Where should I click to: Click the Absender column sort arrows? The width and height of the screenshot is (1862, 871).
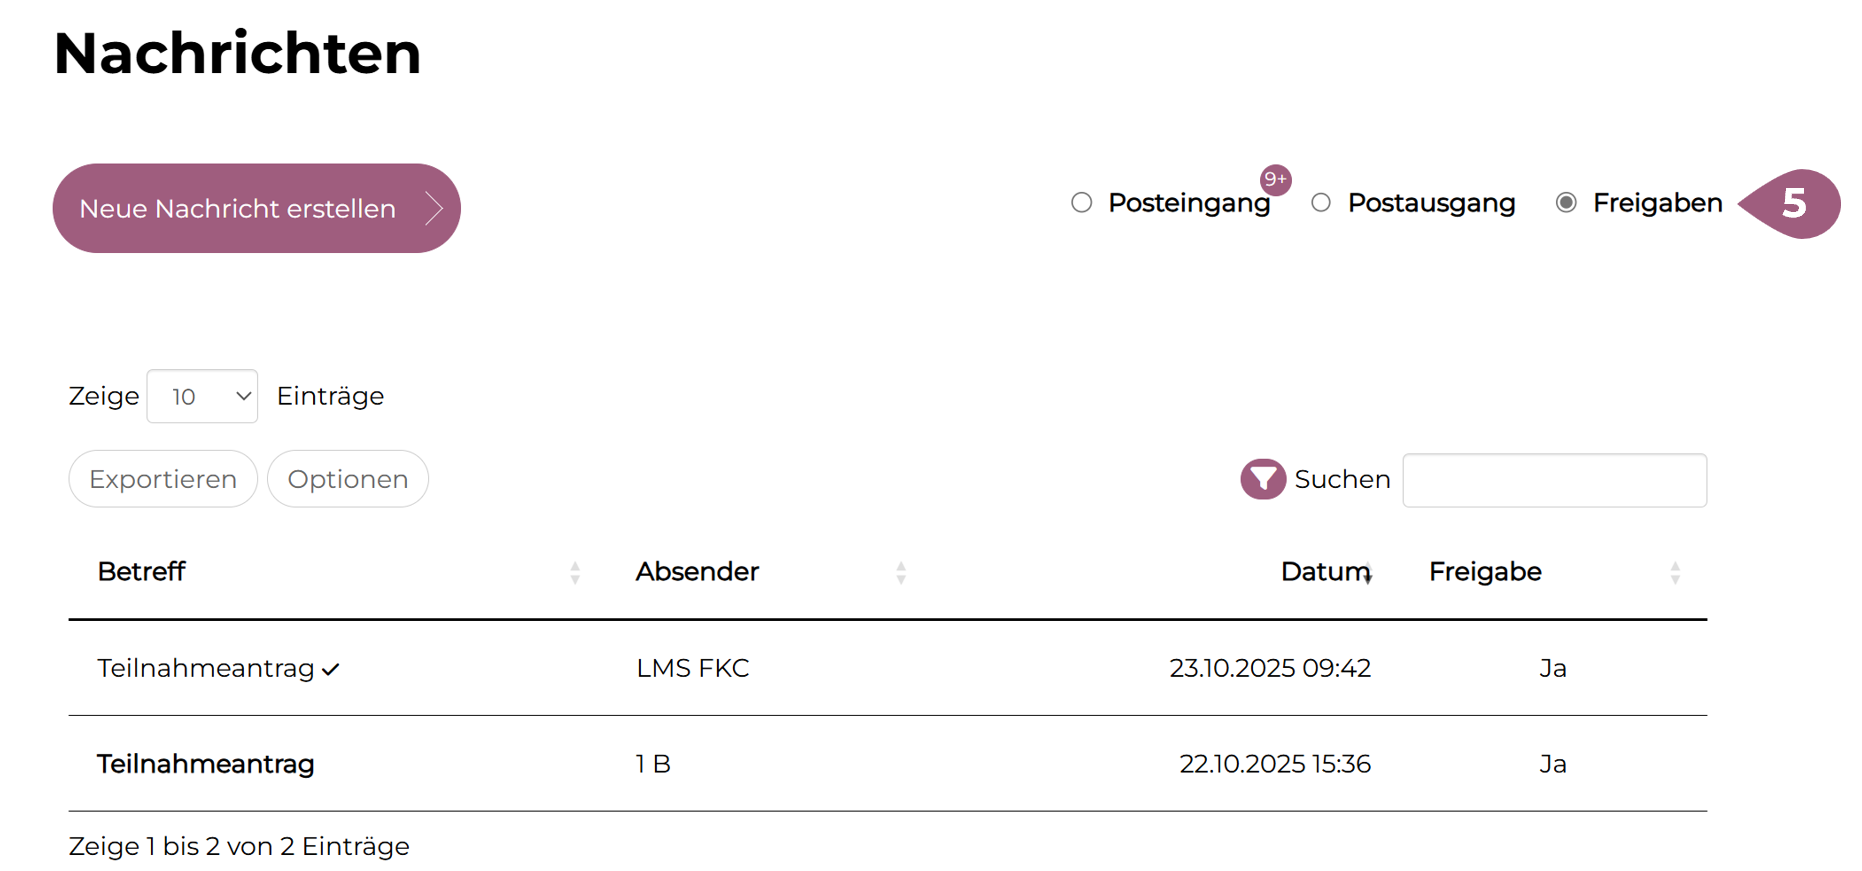[x=901, y=572]
